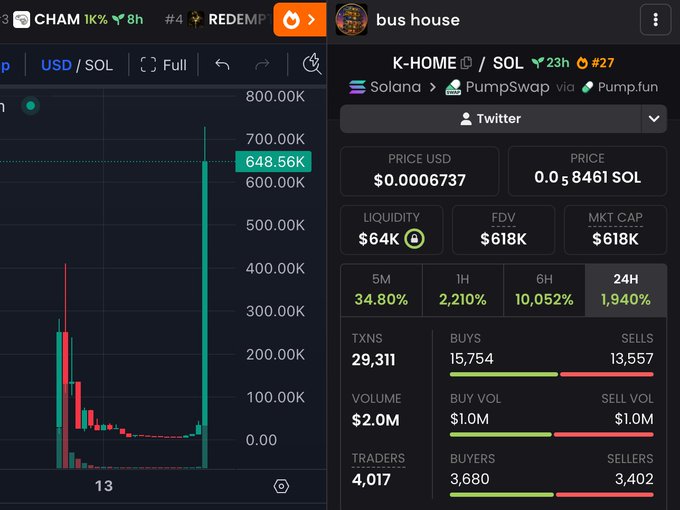680x510 pixels.
Task: Open the quick-search lightning icon
Action: (x=312, y=64)
